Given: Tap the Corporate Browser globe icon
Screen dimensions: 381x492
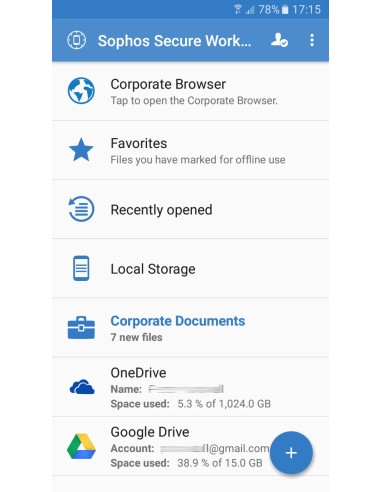Looking at the screenshot, I should tap(81, 91).
